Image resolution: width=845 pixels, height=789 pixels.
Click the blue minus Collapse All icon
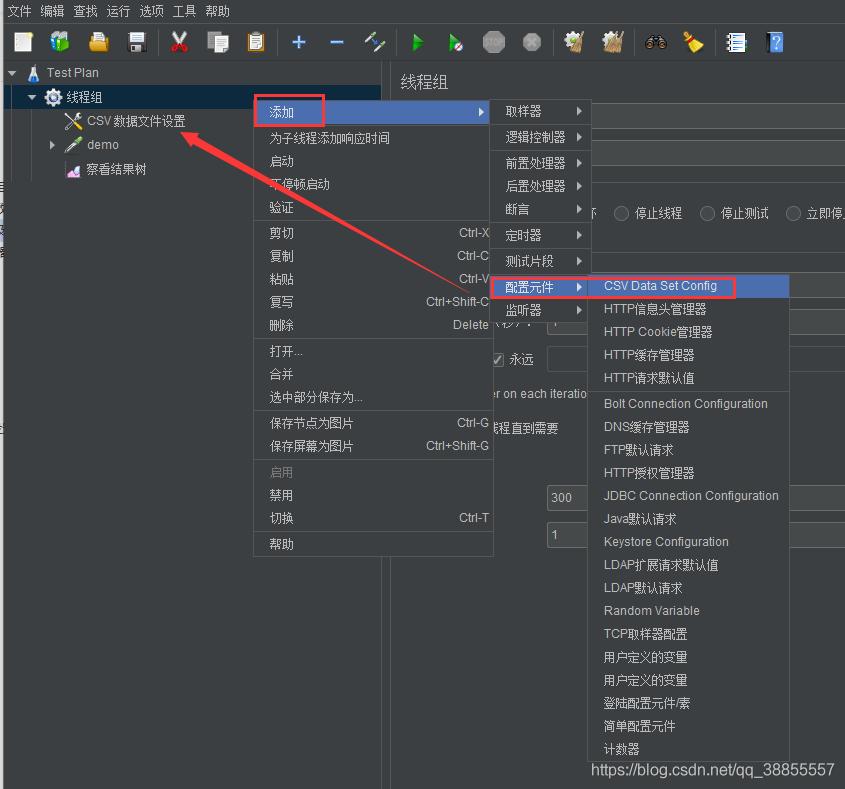337,42
